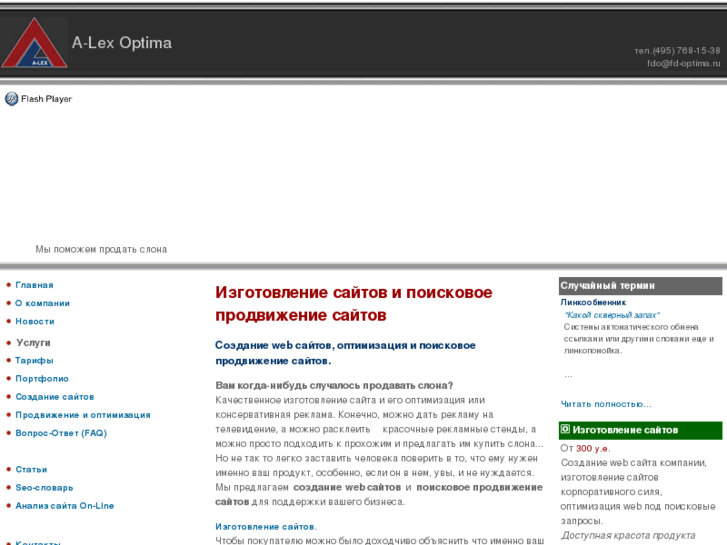Viewport: 727px width, 545px height.
Task: Follow the Изготовление сайтов. link in the article
Action: tap(266, 526)
